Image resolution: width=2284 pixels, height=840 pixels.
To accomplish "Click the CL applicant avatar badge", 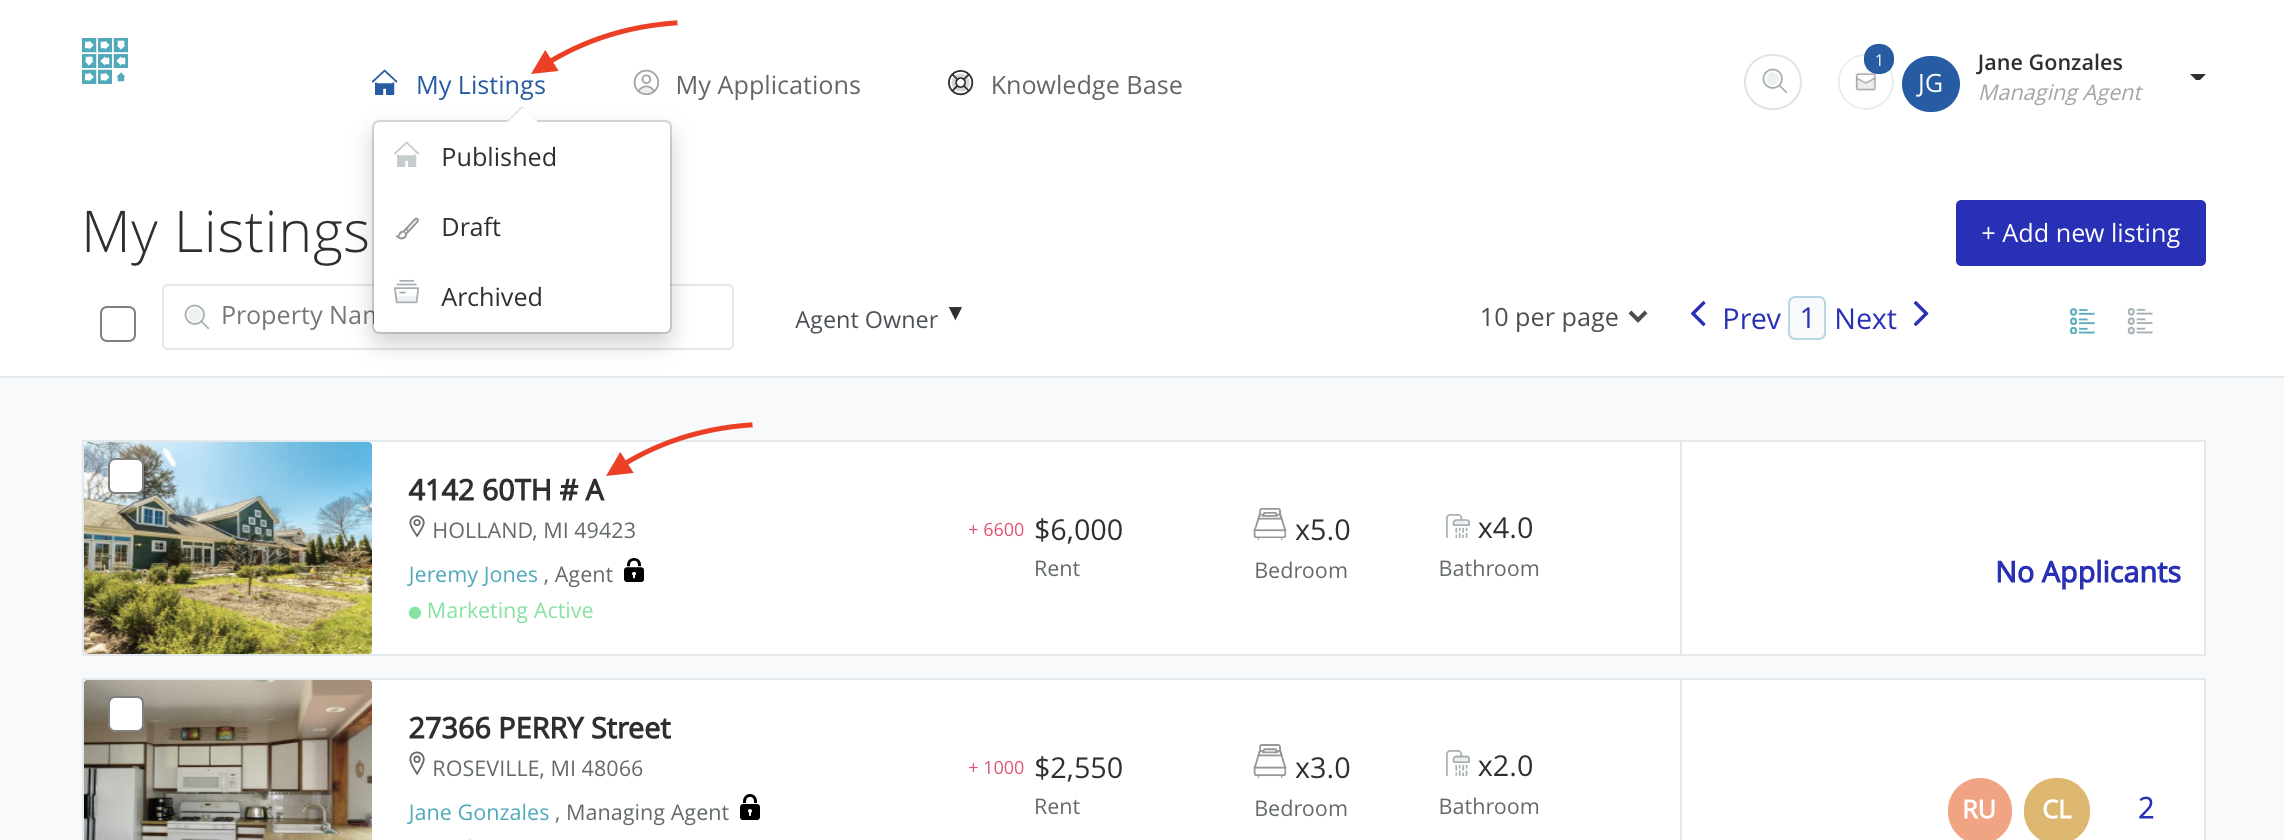I will pyautogui.click(x=2056, y=808).
